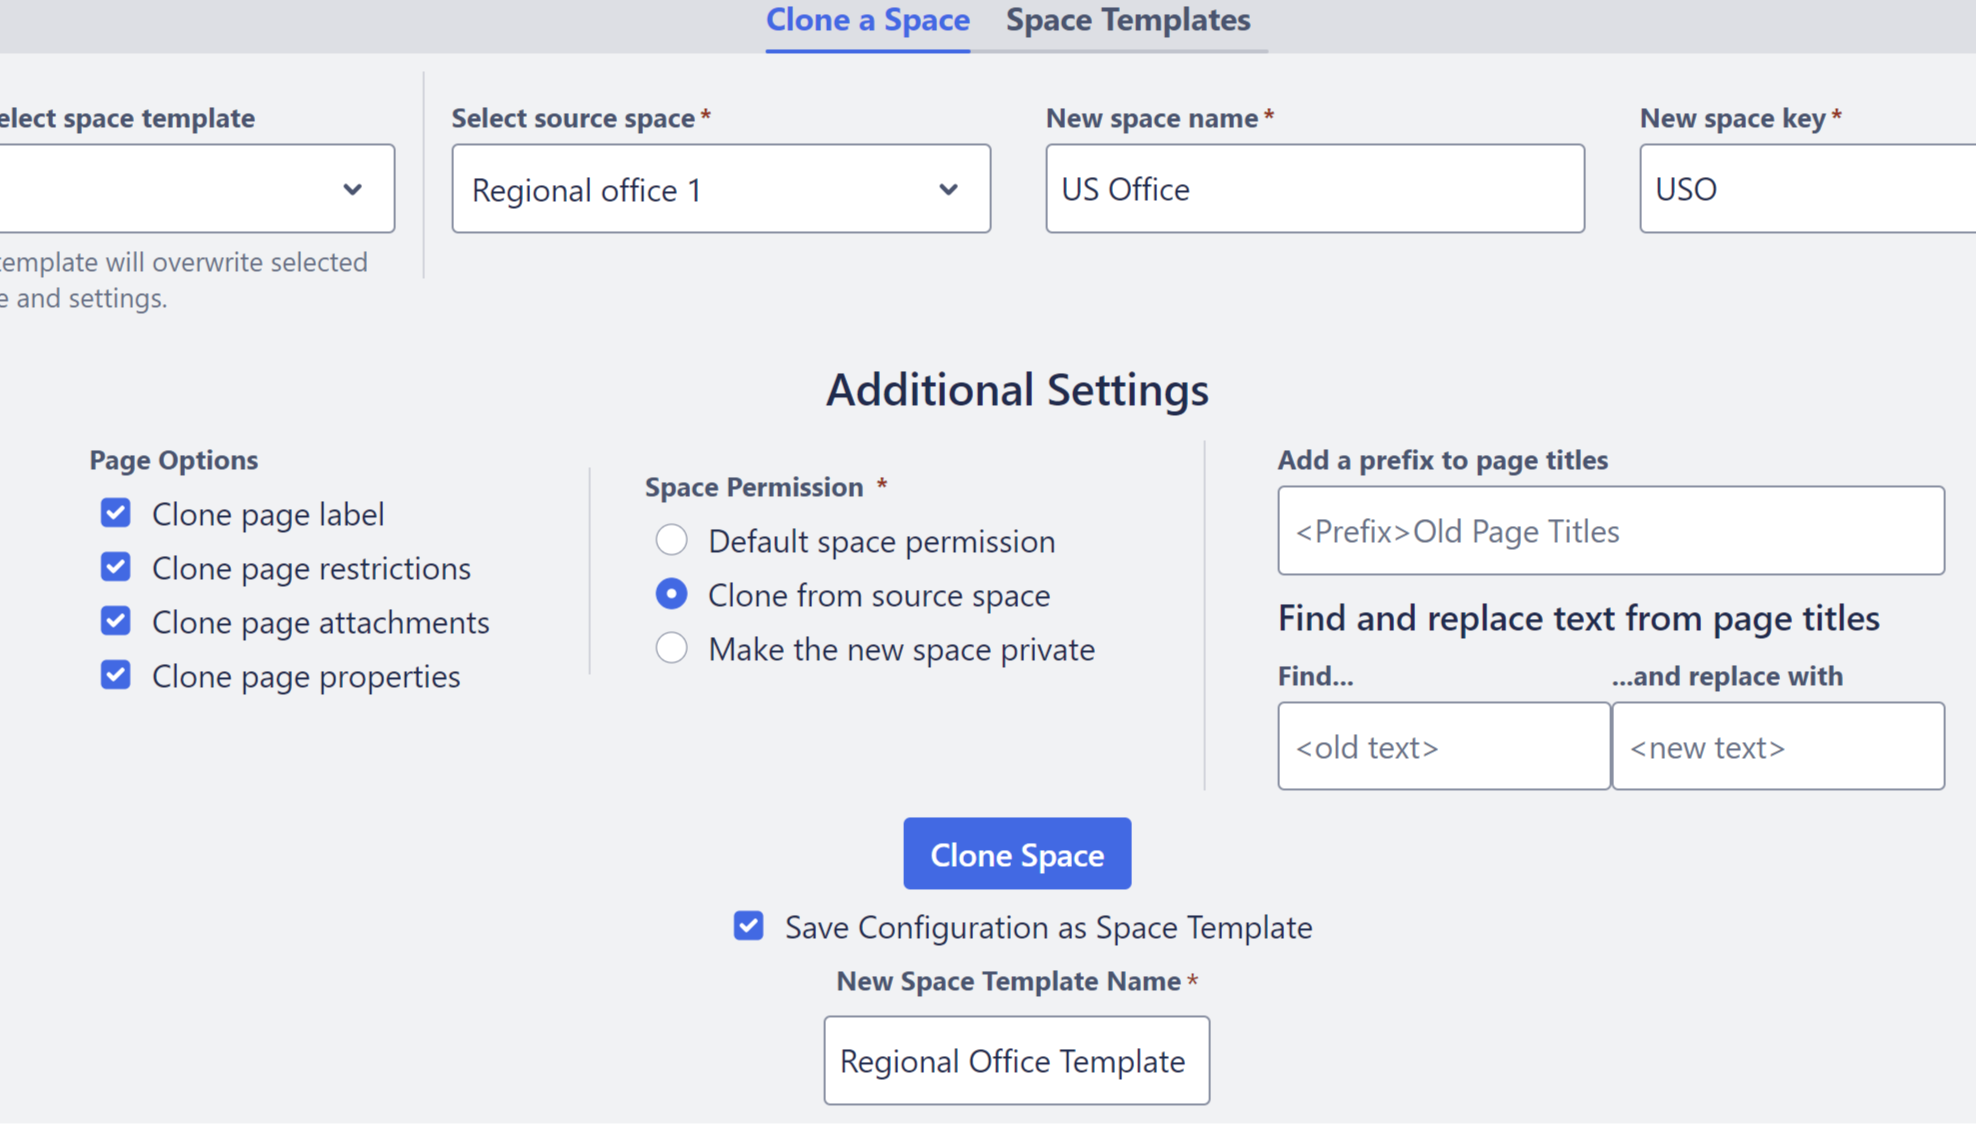Expand the source space chevron arrow
Image resolution: width=1976 pixels, height=1124 pixels.
click(x=949, y=189)
